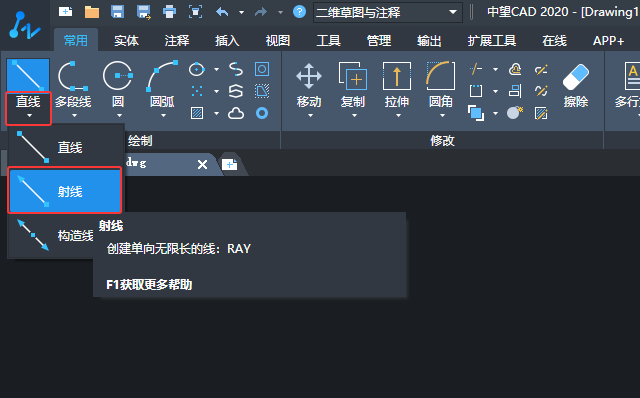Choose the revision cloud icon in the draw panel
The image size is (640, 398).
pos(236,113)
